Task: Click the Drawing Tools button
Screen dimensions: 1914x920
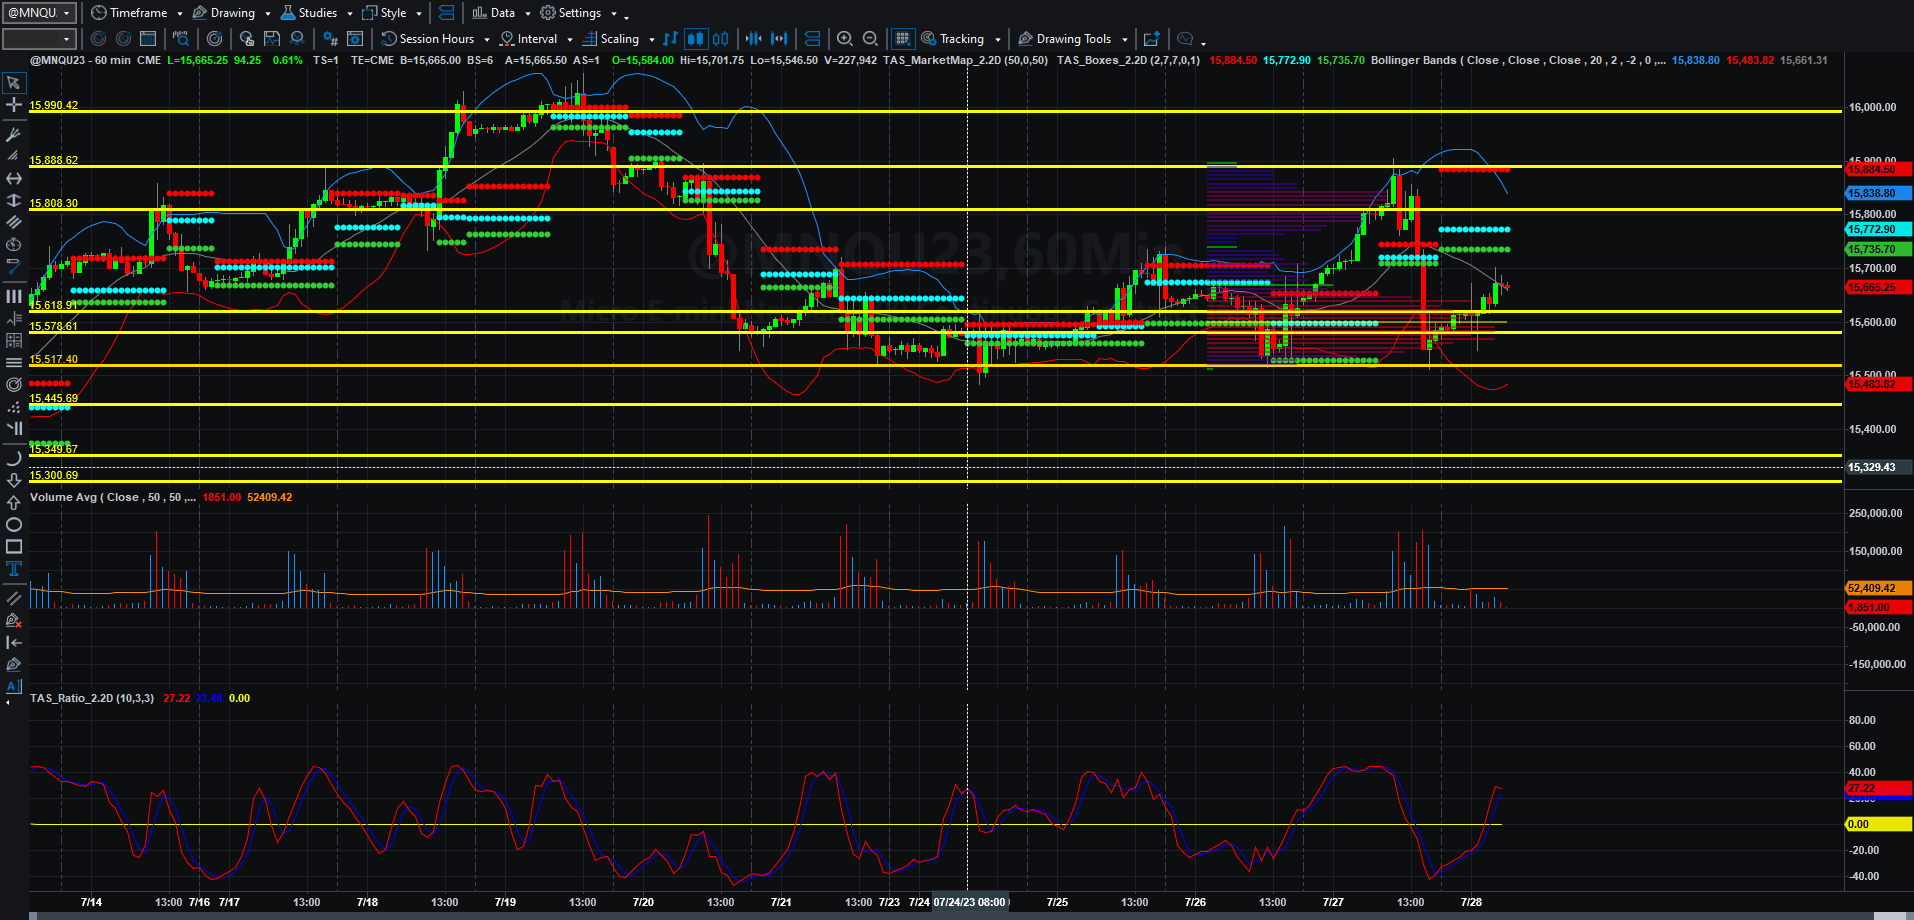Action: [x=1072, y=39]
